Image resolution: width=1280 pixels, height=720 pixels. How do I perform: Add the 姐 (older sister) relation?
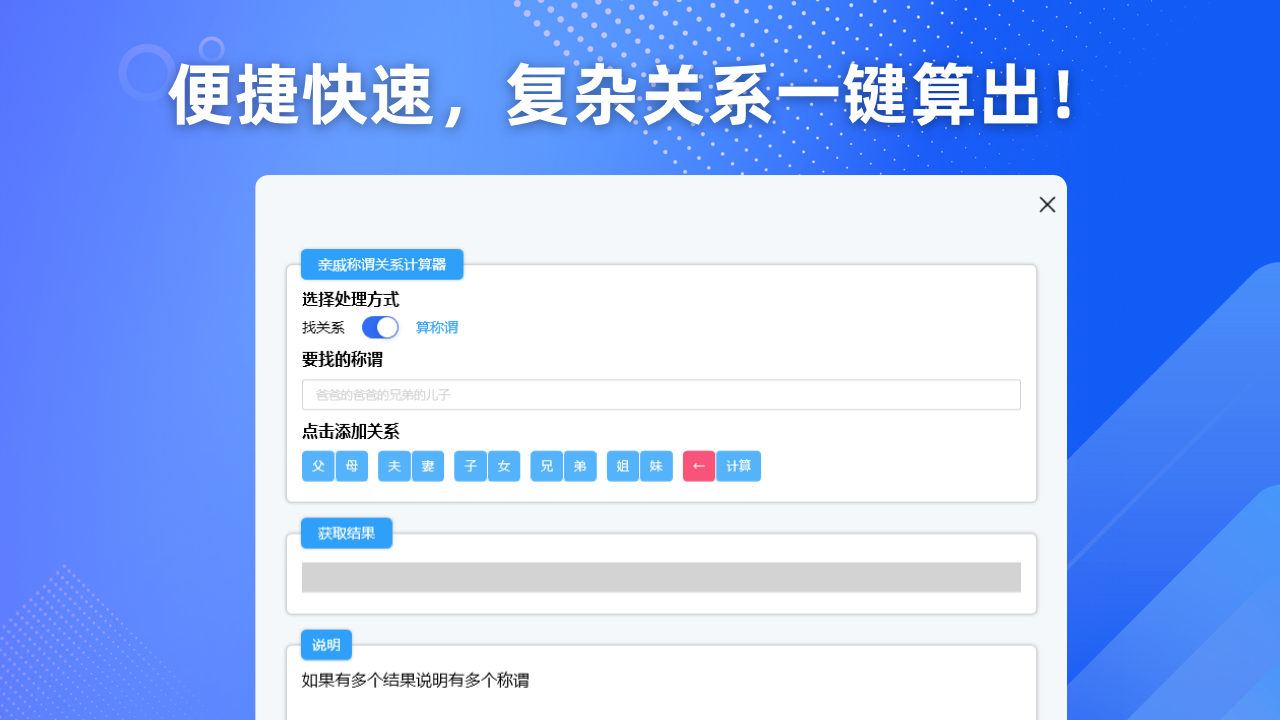[623, 466]
